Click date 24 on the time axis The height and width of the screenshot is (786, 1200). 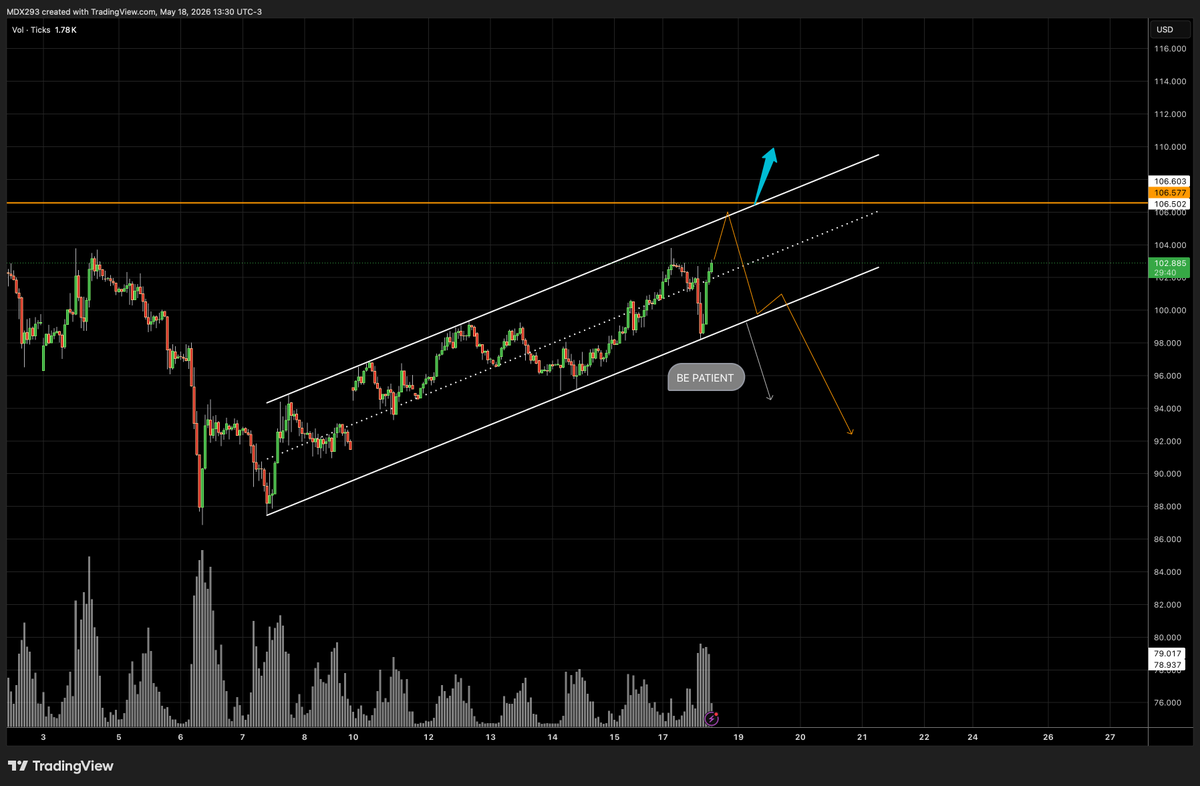click(x=973, y=737)
